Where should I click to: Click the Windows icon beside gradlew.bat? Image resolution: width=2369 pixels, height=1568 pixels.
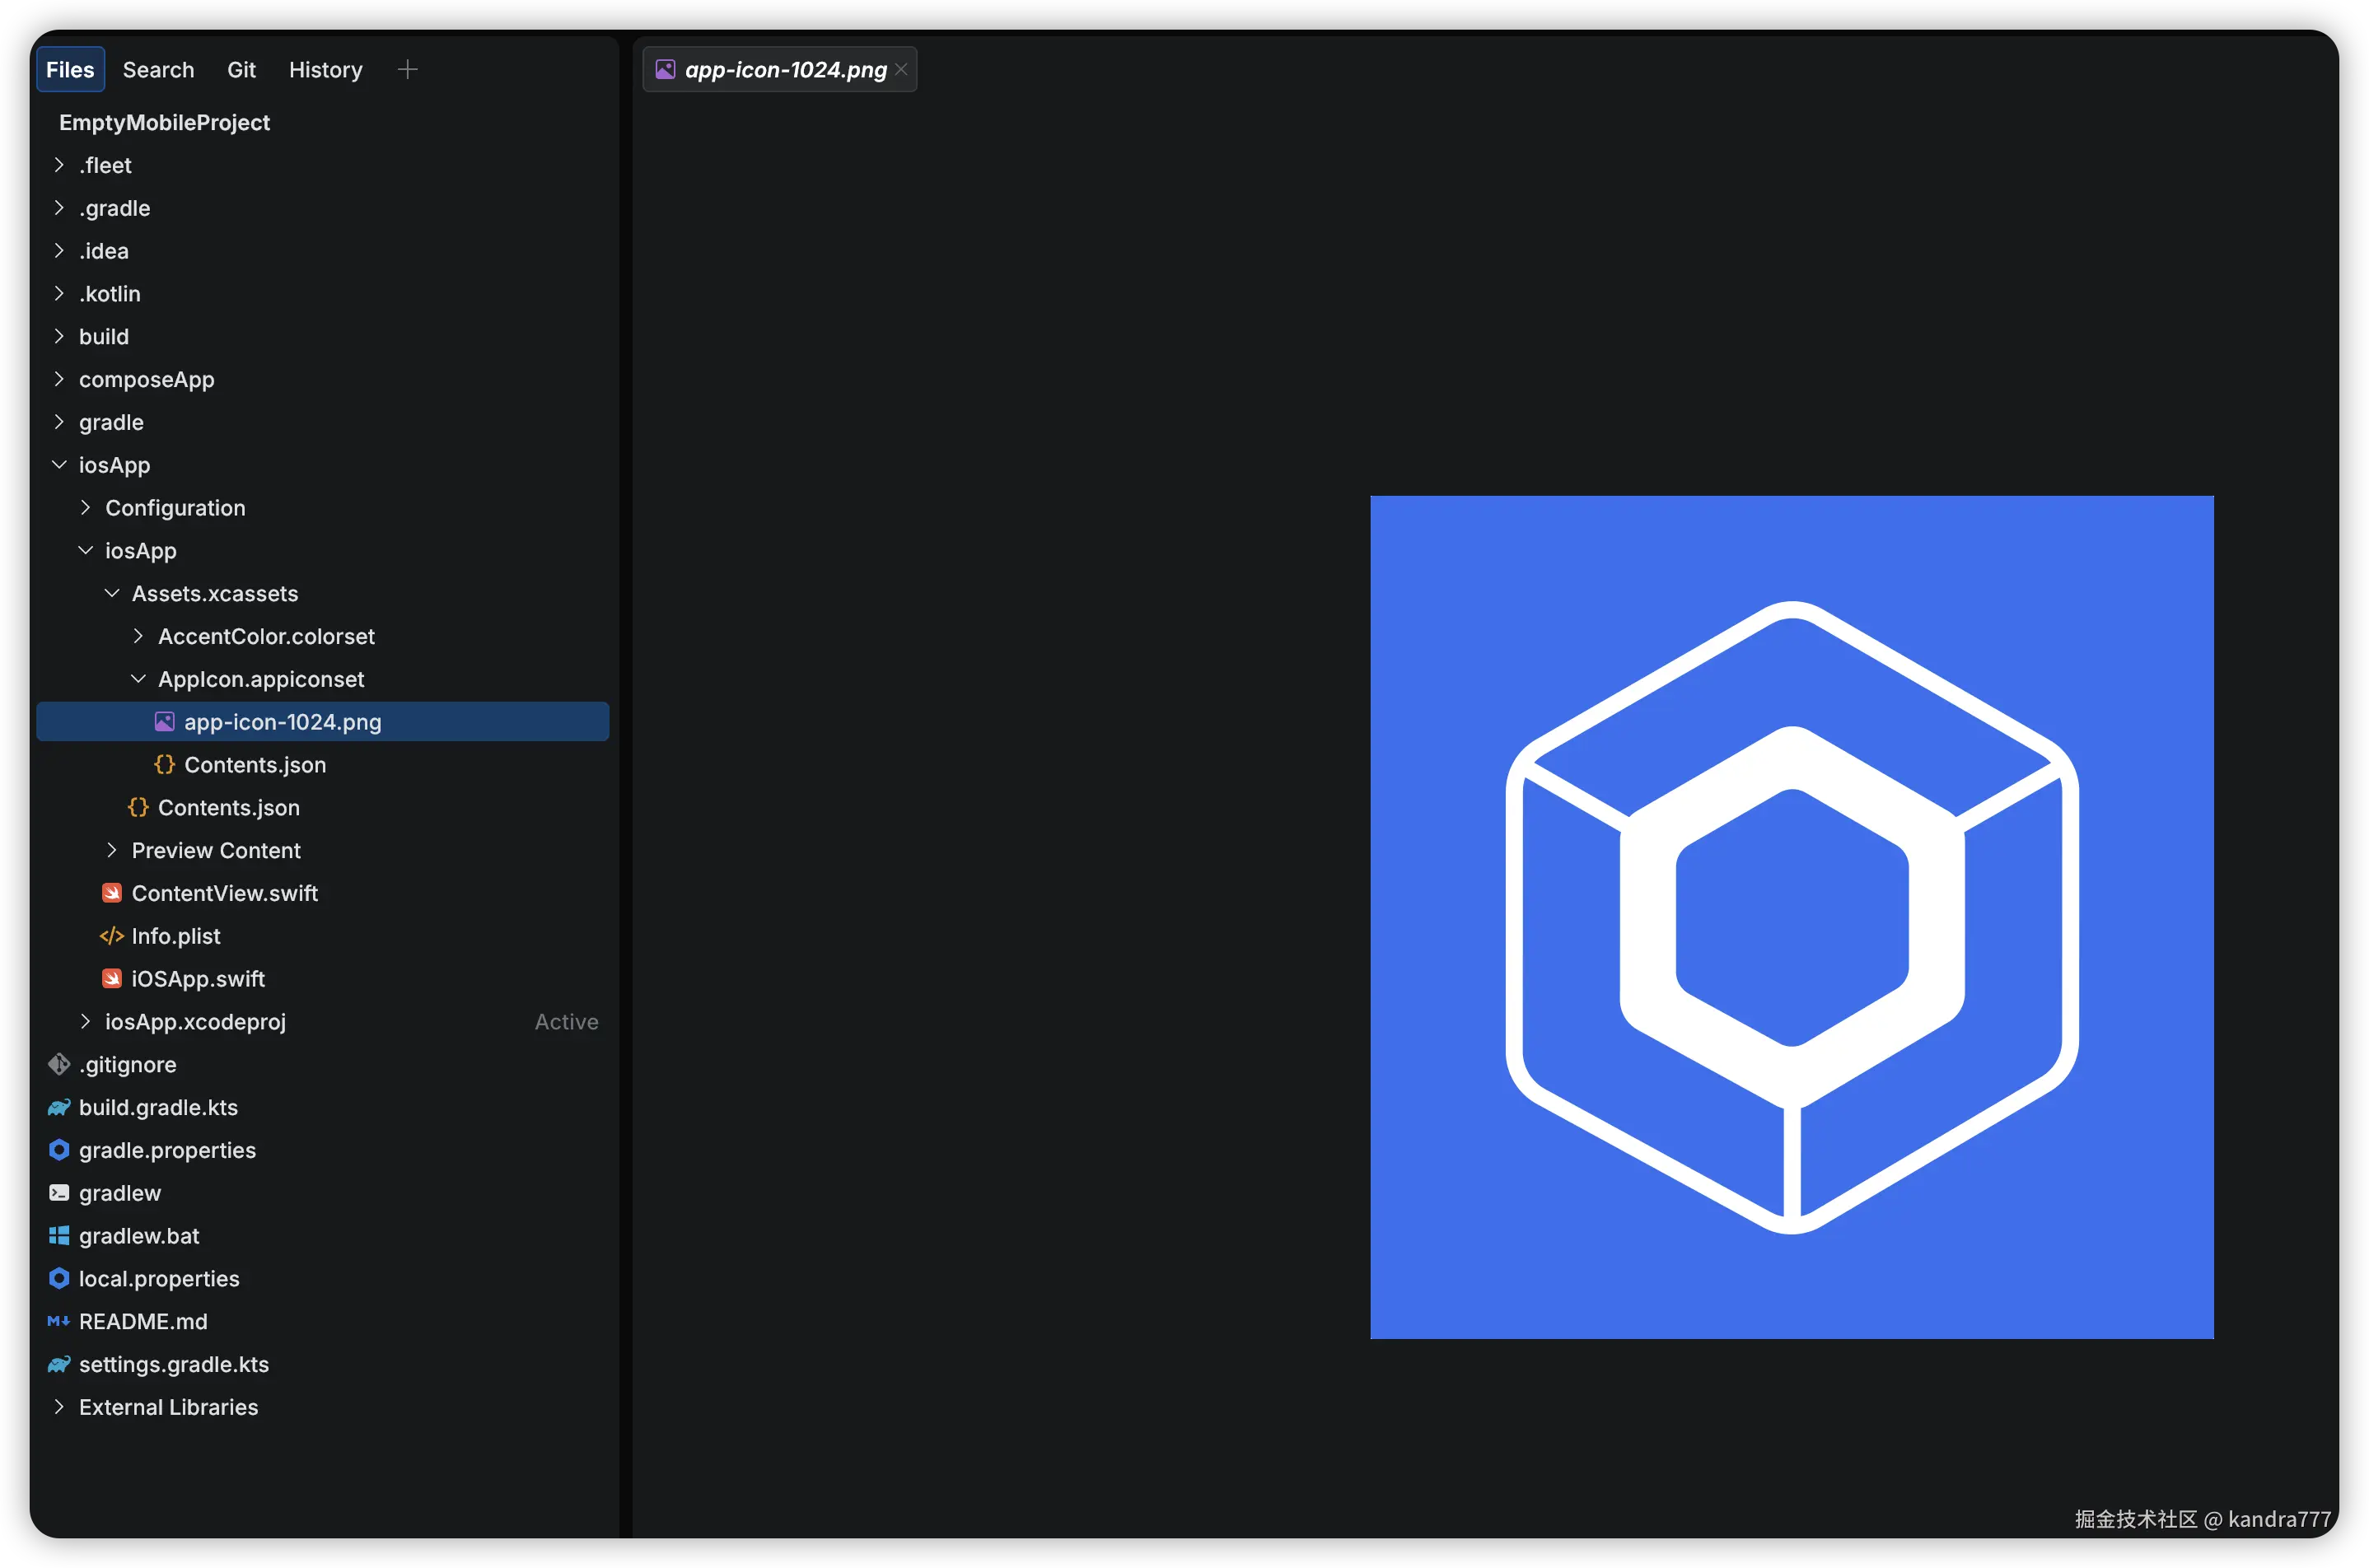59,1236
